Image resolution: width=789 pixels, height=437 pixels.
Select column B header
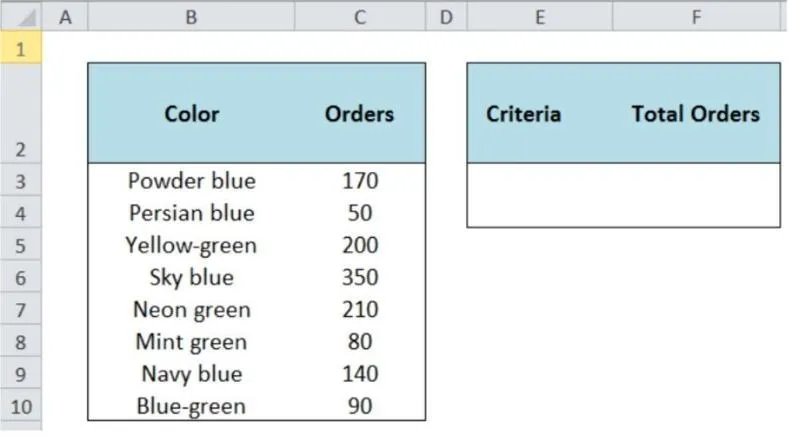click(191, 16)
